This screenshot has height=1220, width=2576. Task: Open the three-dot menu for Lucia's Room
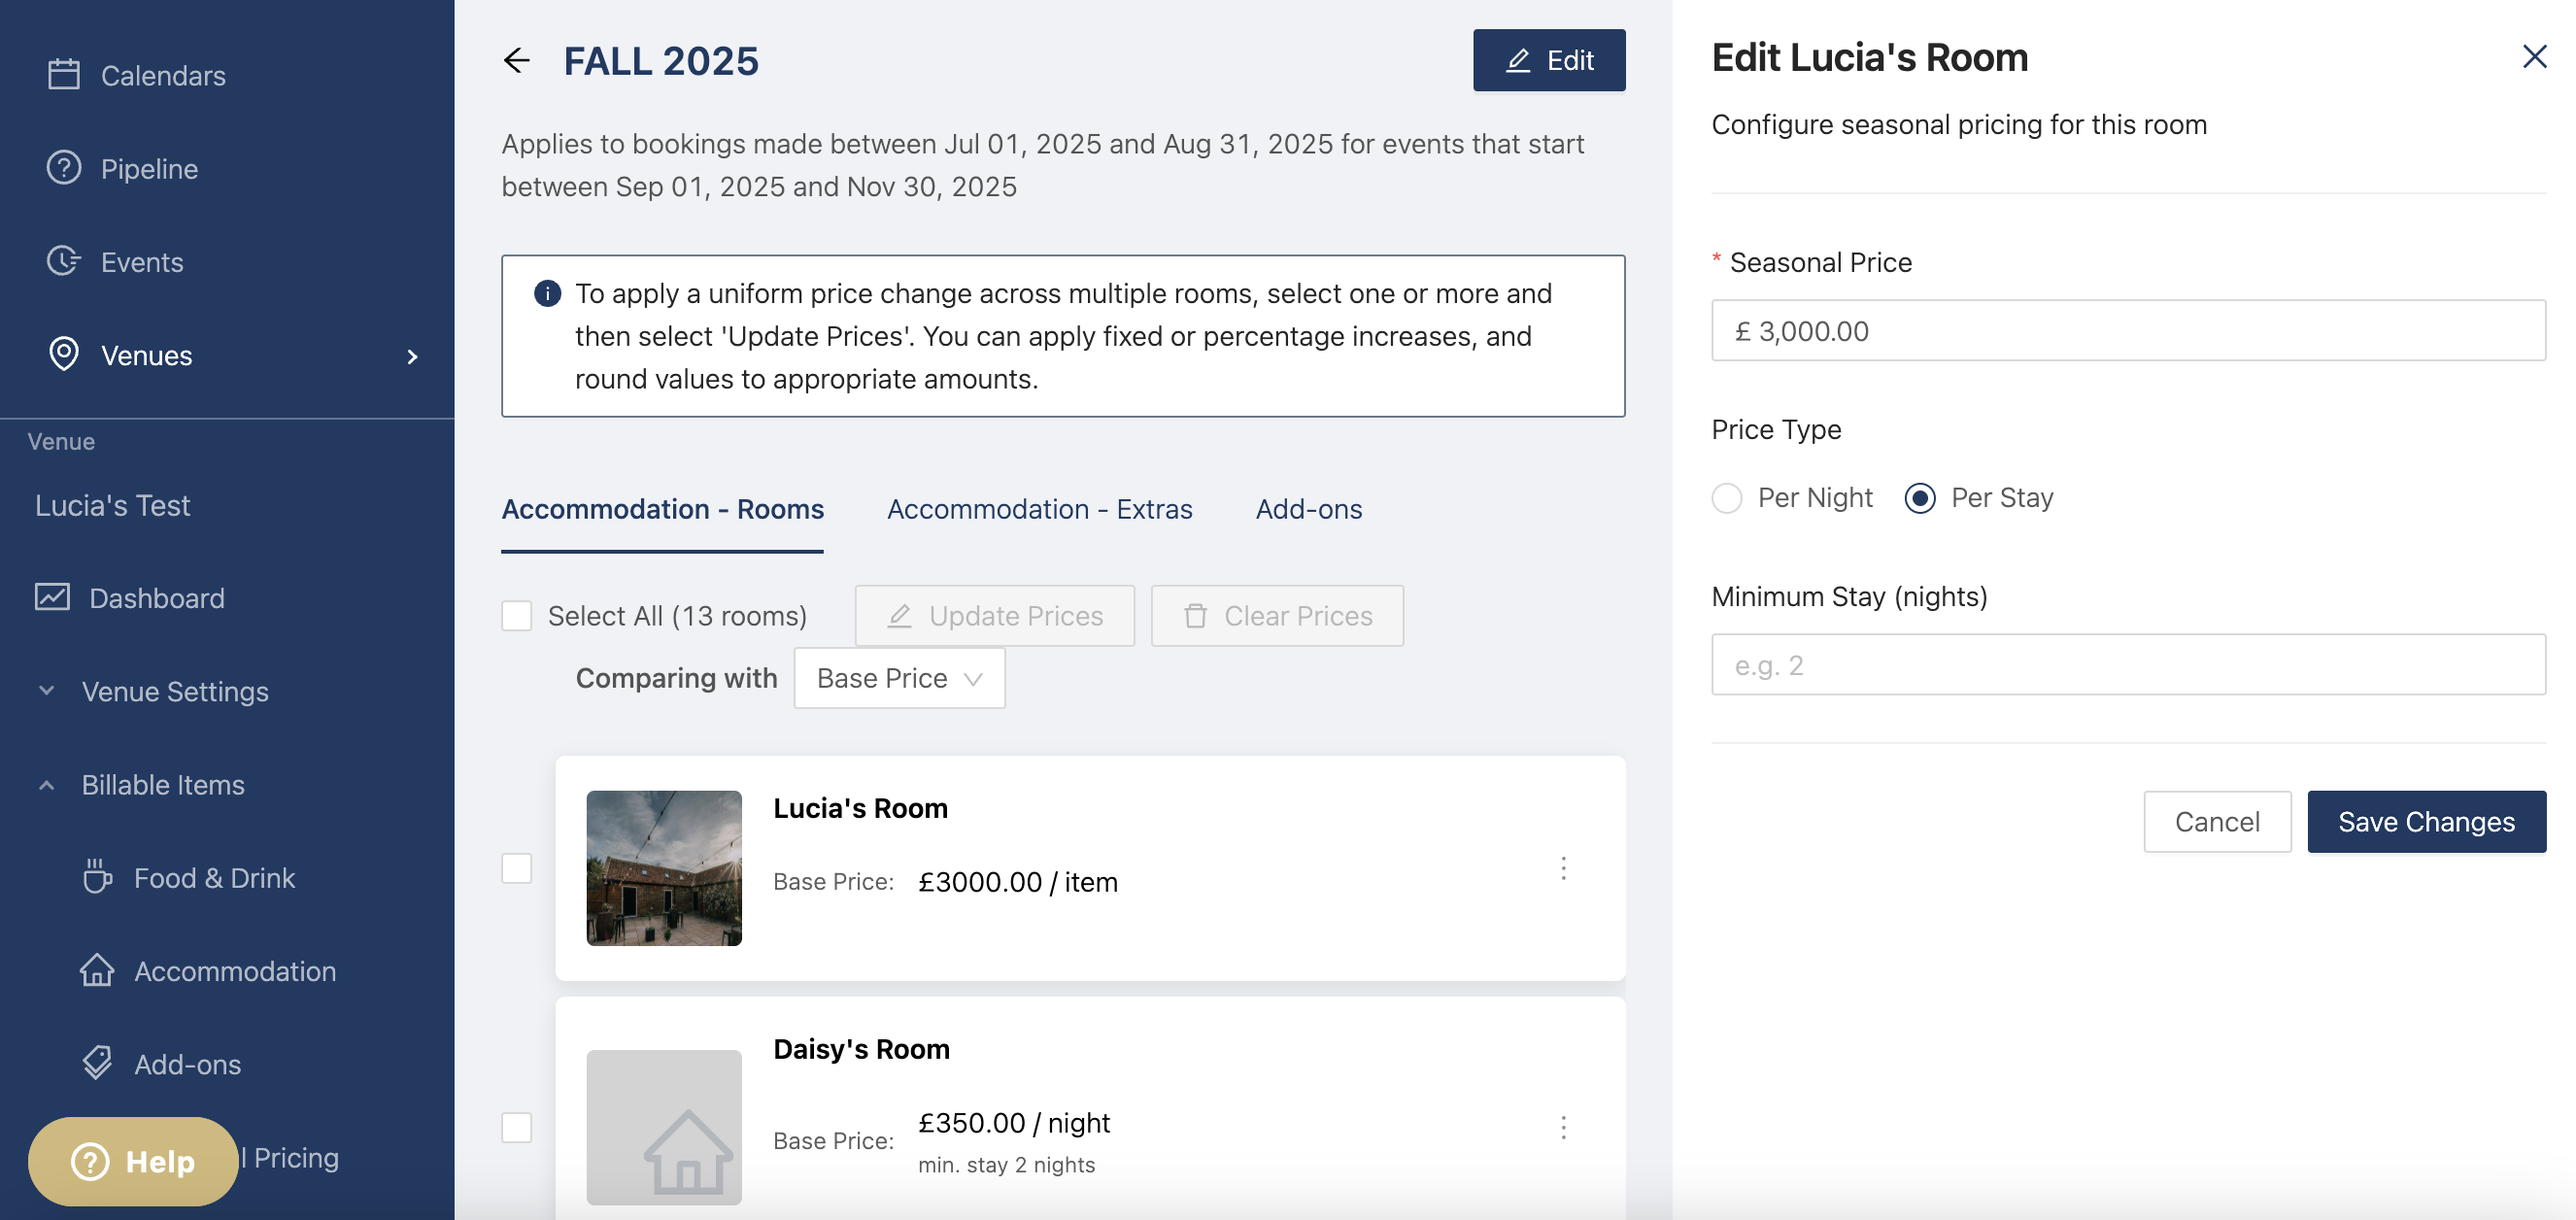point(1563,868)
